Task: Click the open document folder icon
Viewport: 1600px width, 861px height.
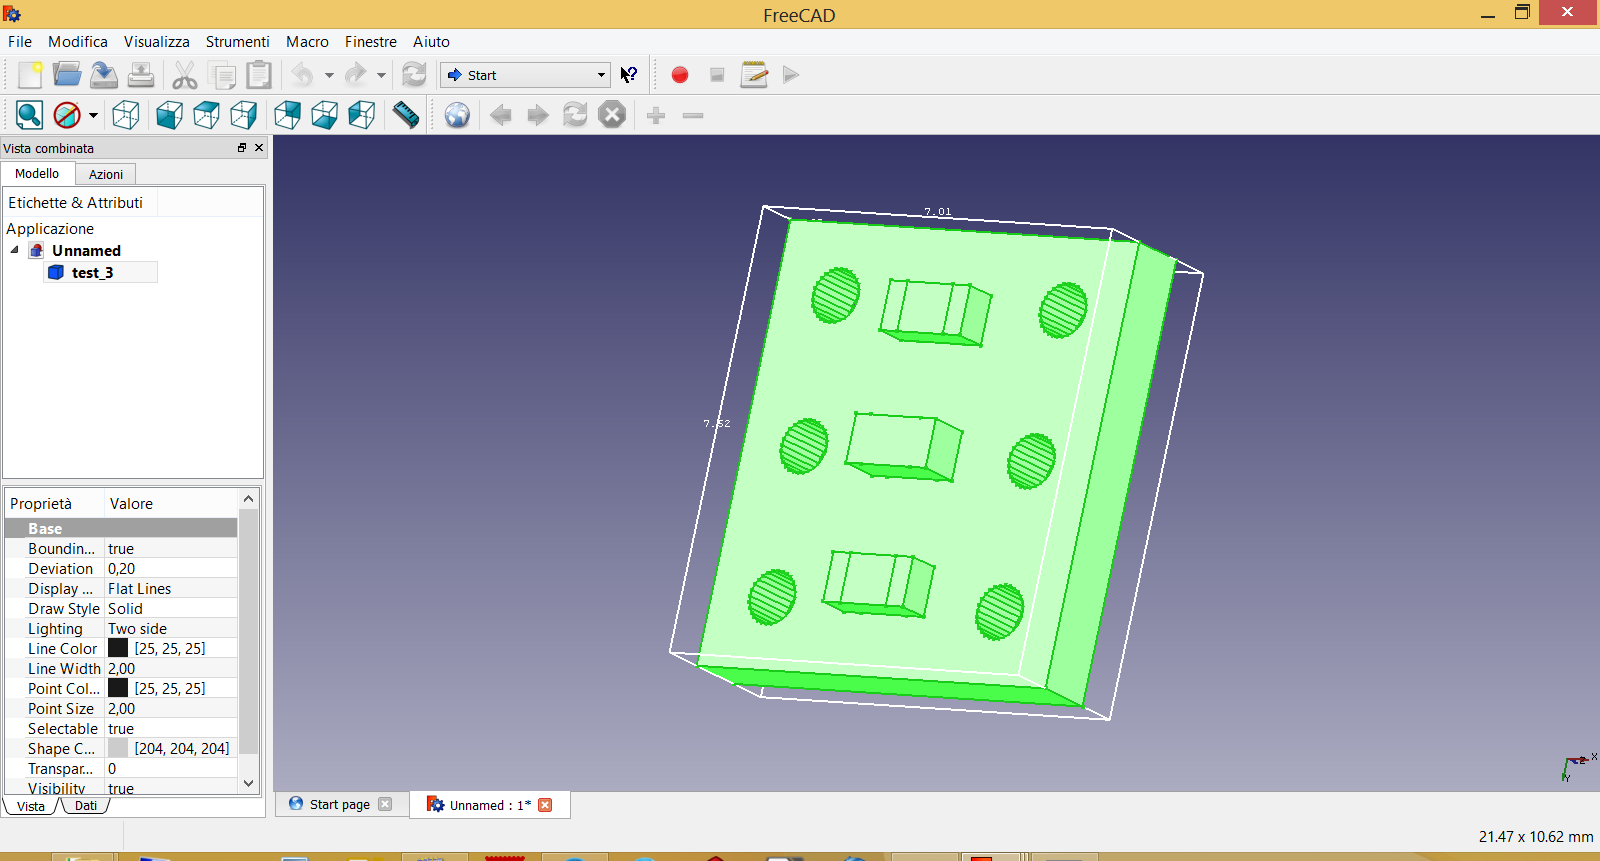Action: pyautogui.click(x=67, y=75)
